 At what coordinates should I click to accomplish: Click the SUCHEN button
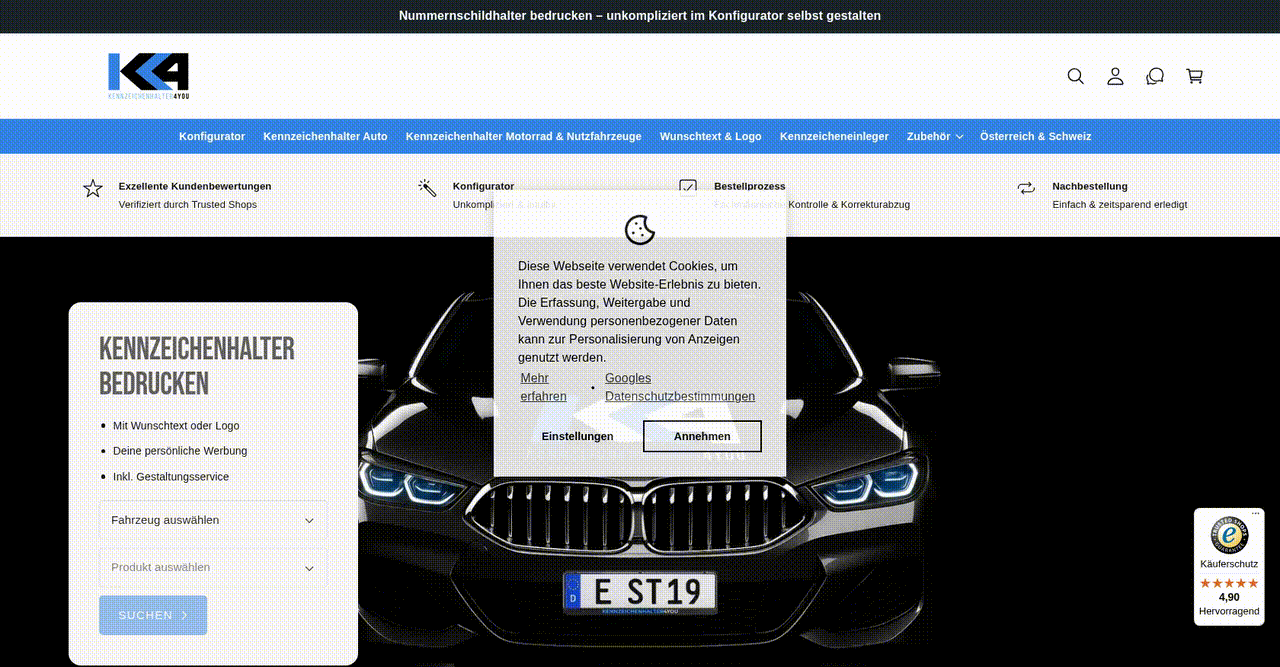[153, 615]
